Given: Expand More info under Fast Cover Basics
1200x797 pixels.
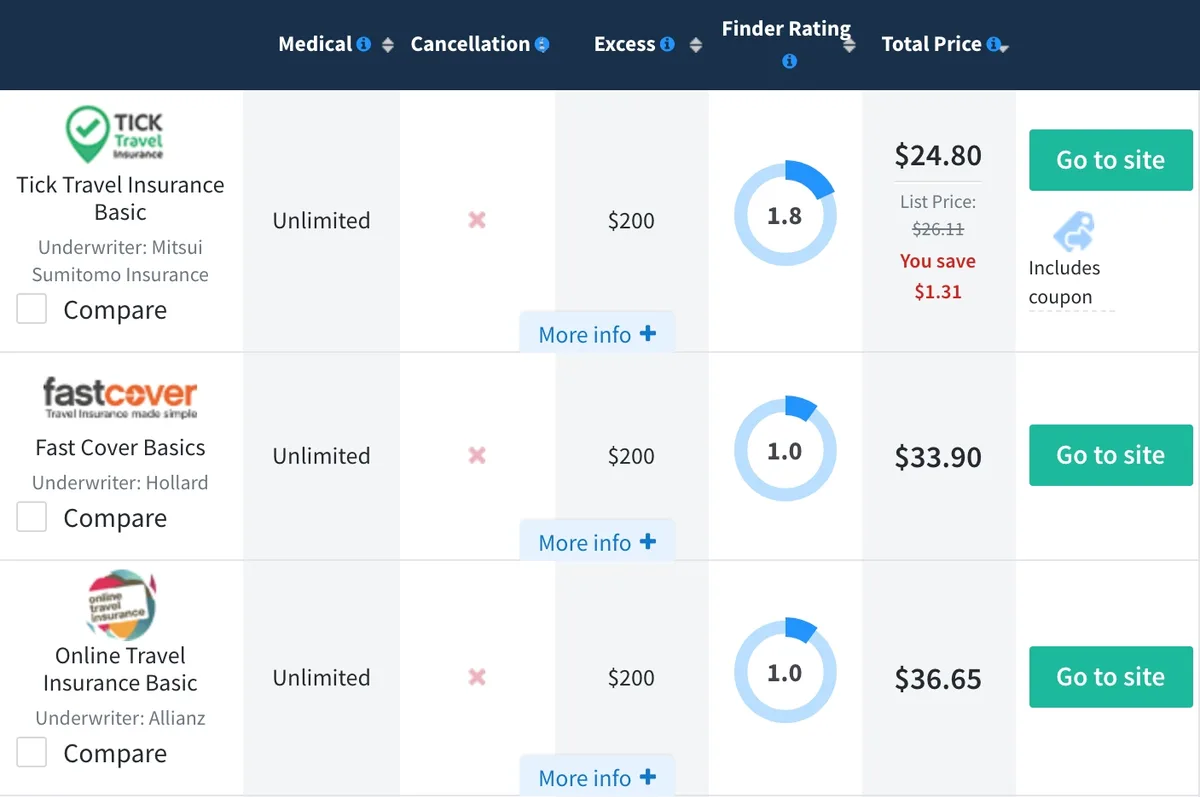Looking at the screenshot, I should (596, 541).
